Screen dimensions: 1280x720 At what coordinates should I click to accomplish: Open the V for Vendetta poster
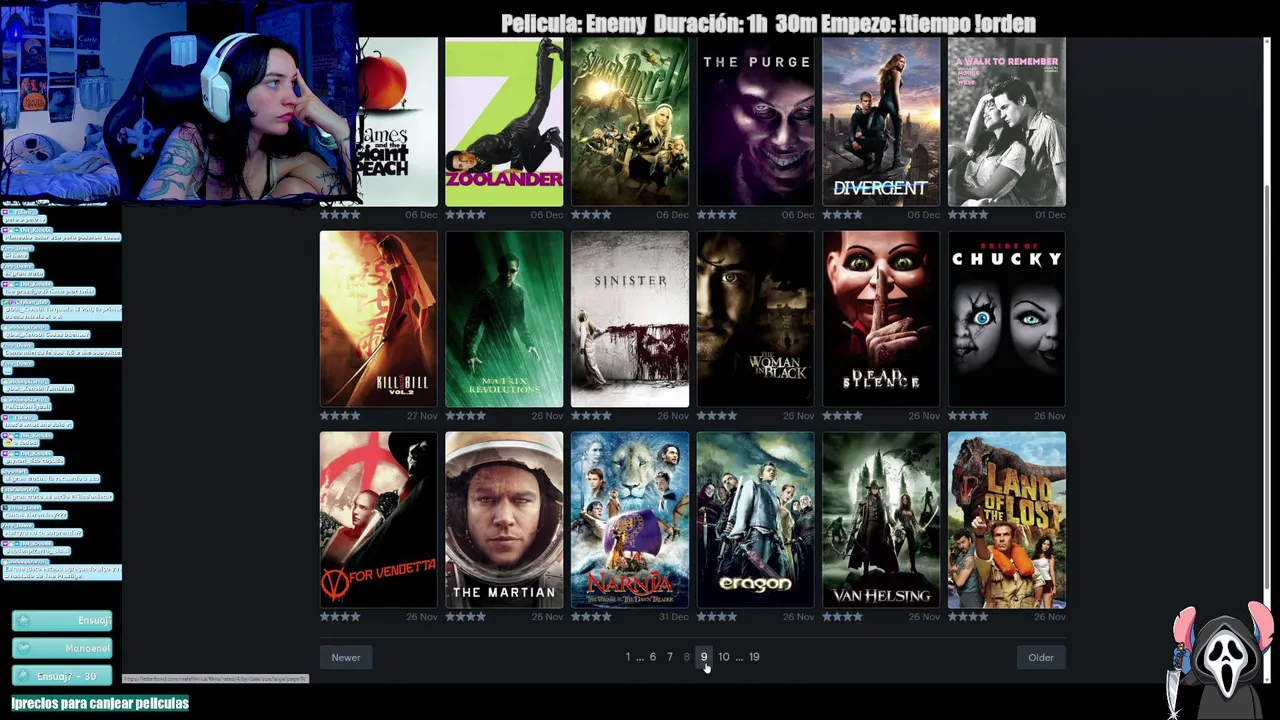pos(379,520)
